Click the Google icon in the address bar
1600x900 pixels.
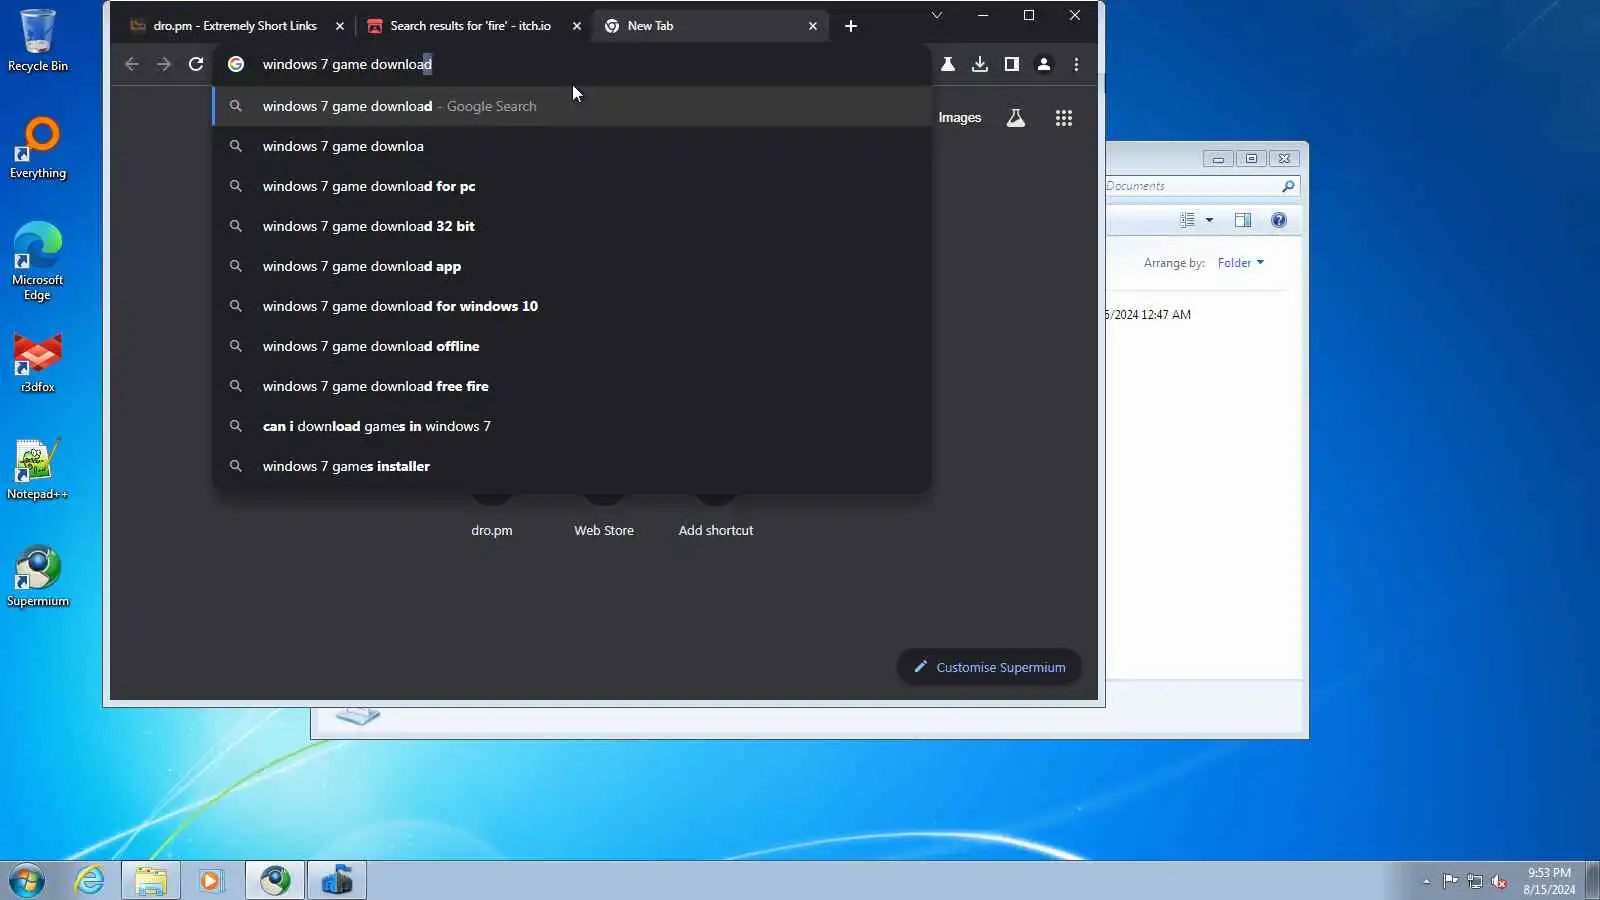[236, 64]
